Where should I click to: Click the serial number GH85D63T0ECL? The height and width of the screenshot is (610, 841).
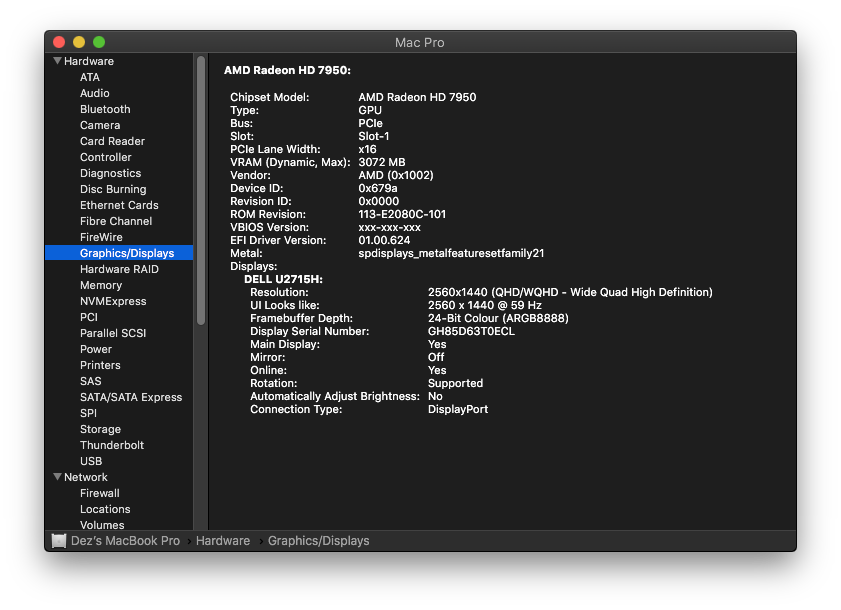471,332
